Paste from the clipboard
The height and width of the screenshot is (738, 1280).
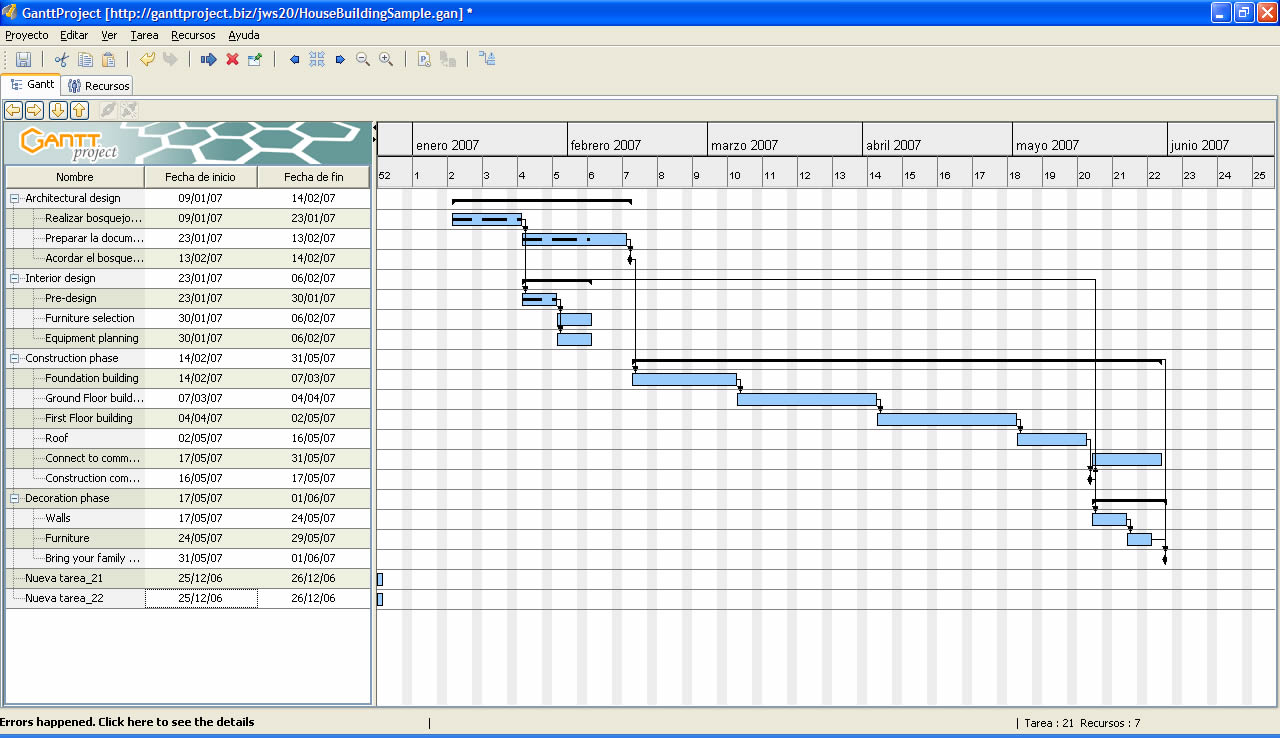(x=110, y=59)
